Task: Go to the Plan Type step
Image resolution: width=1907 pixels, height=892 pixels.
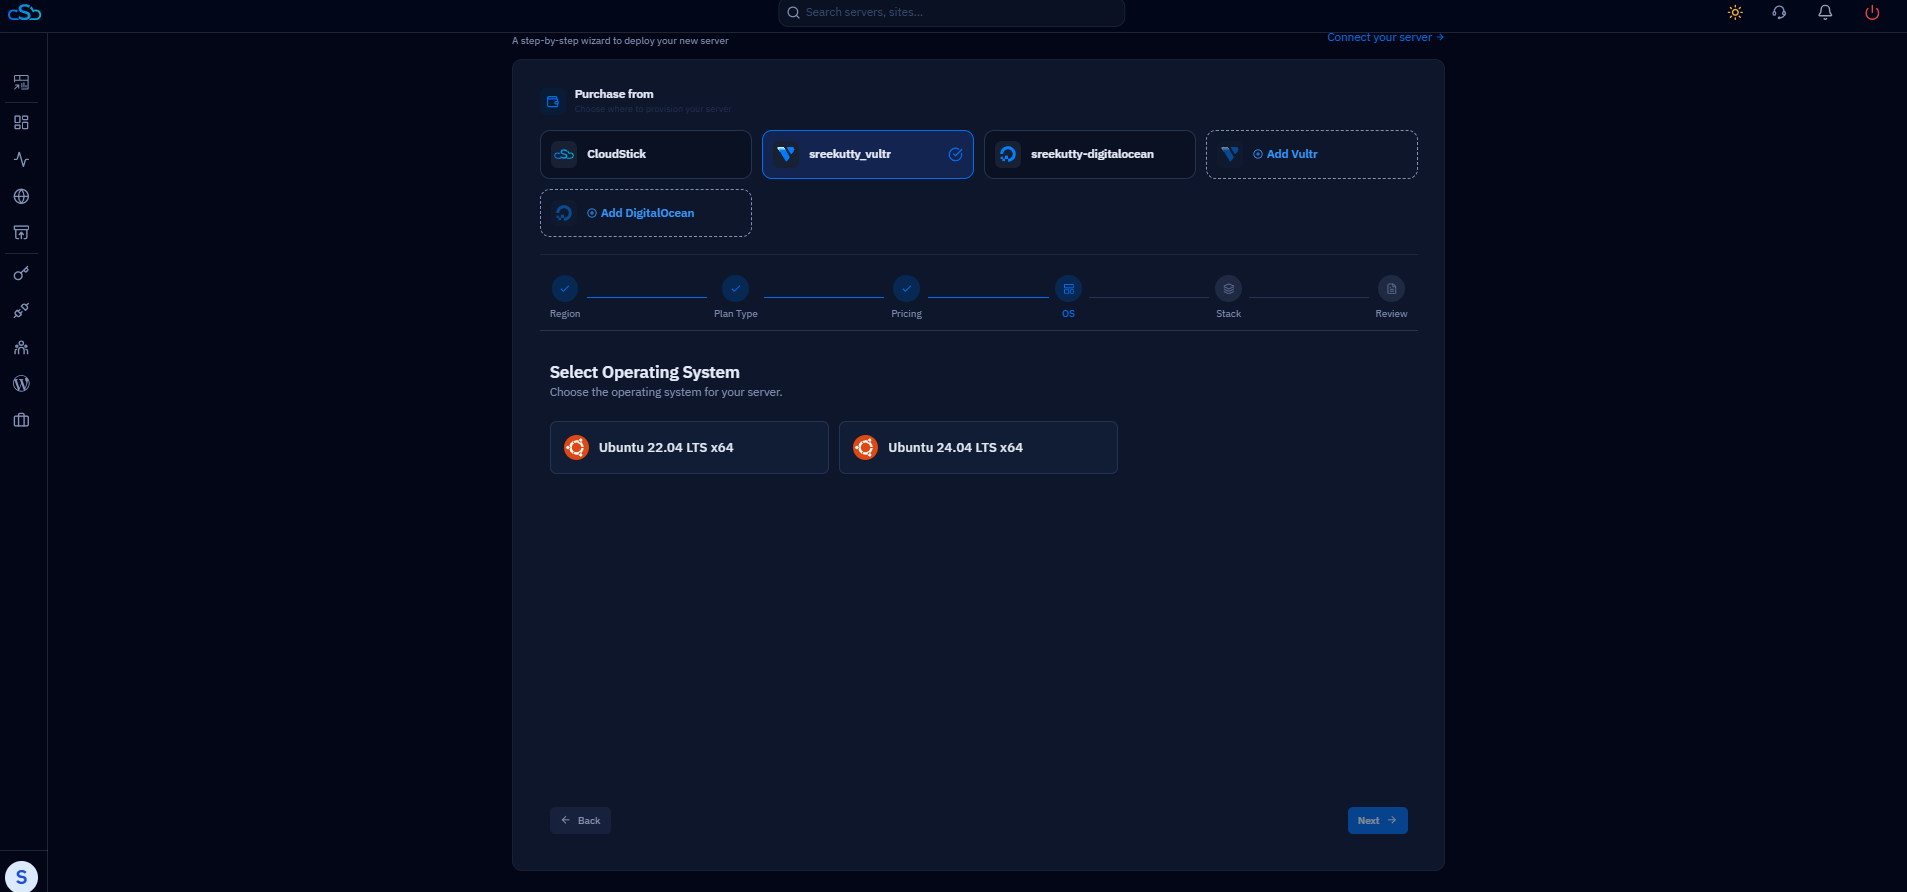Action: [x=736, y=297]
